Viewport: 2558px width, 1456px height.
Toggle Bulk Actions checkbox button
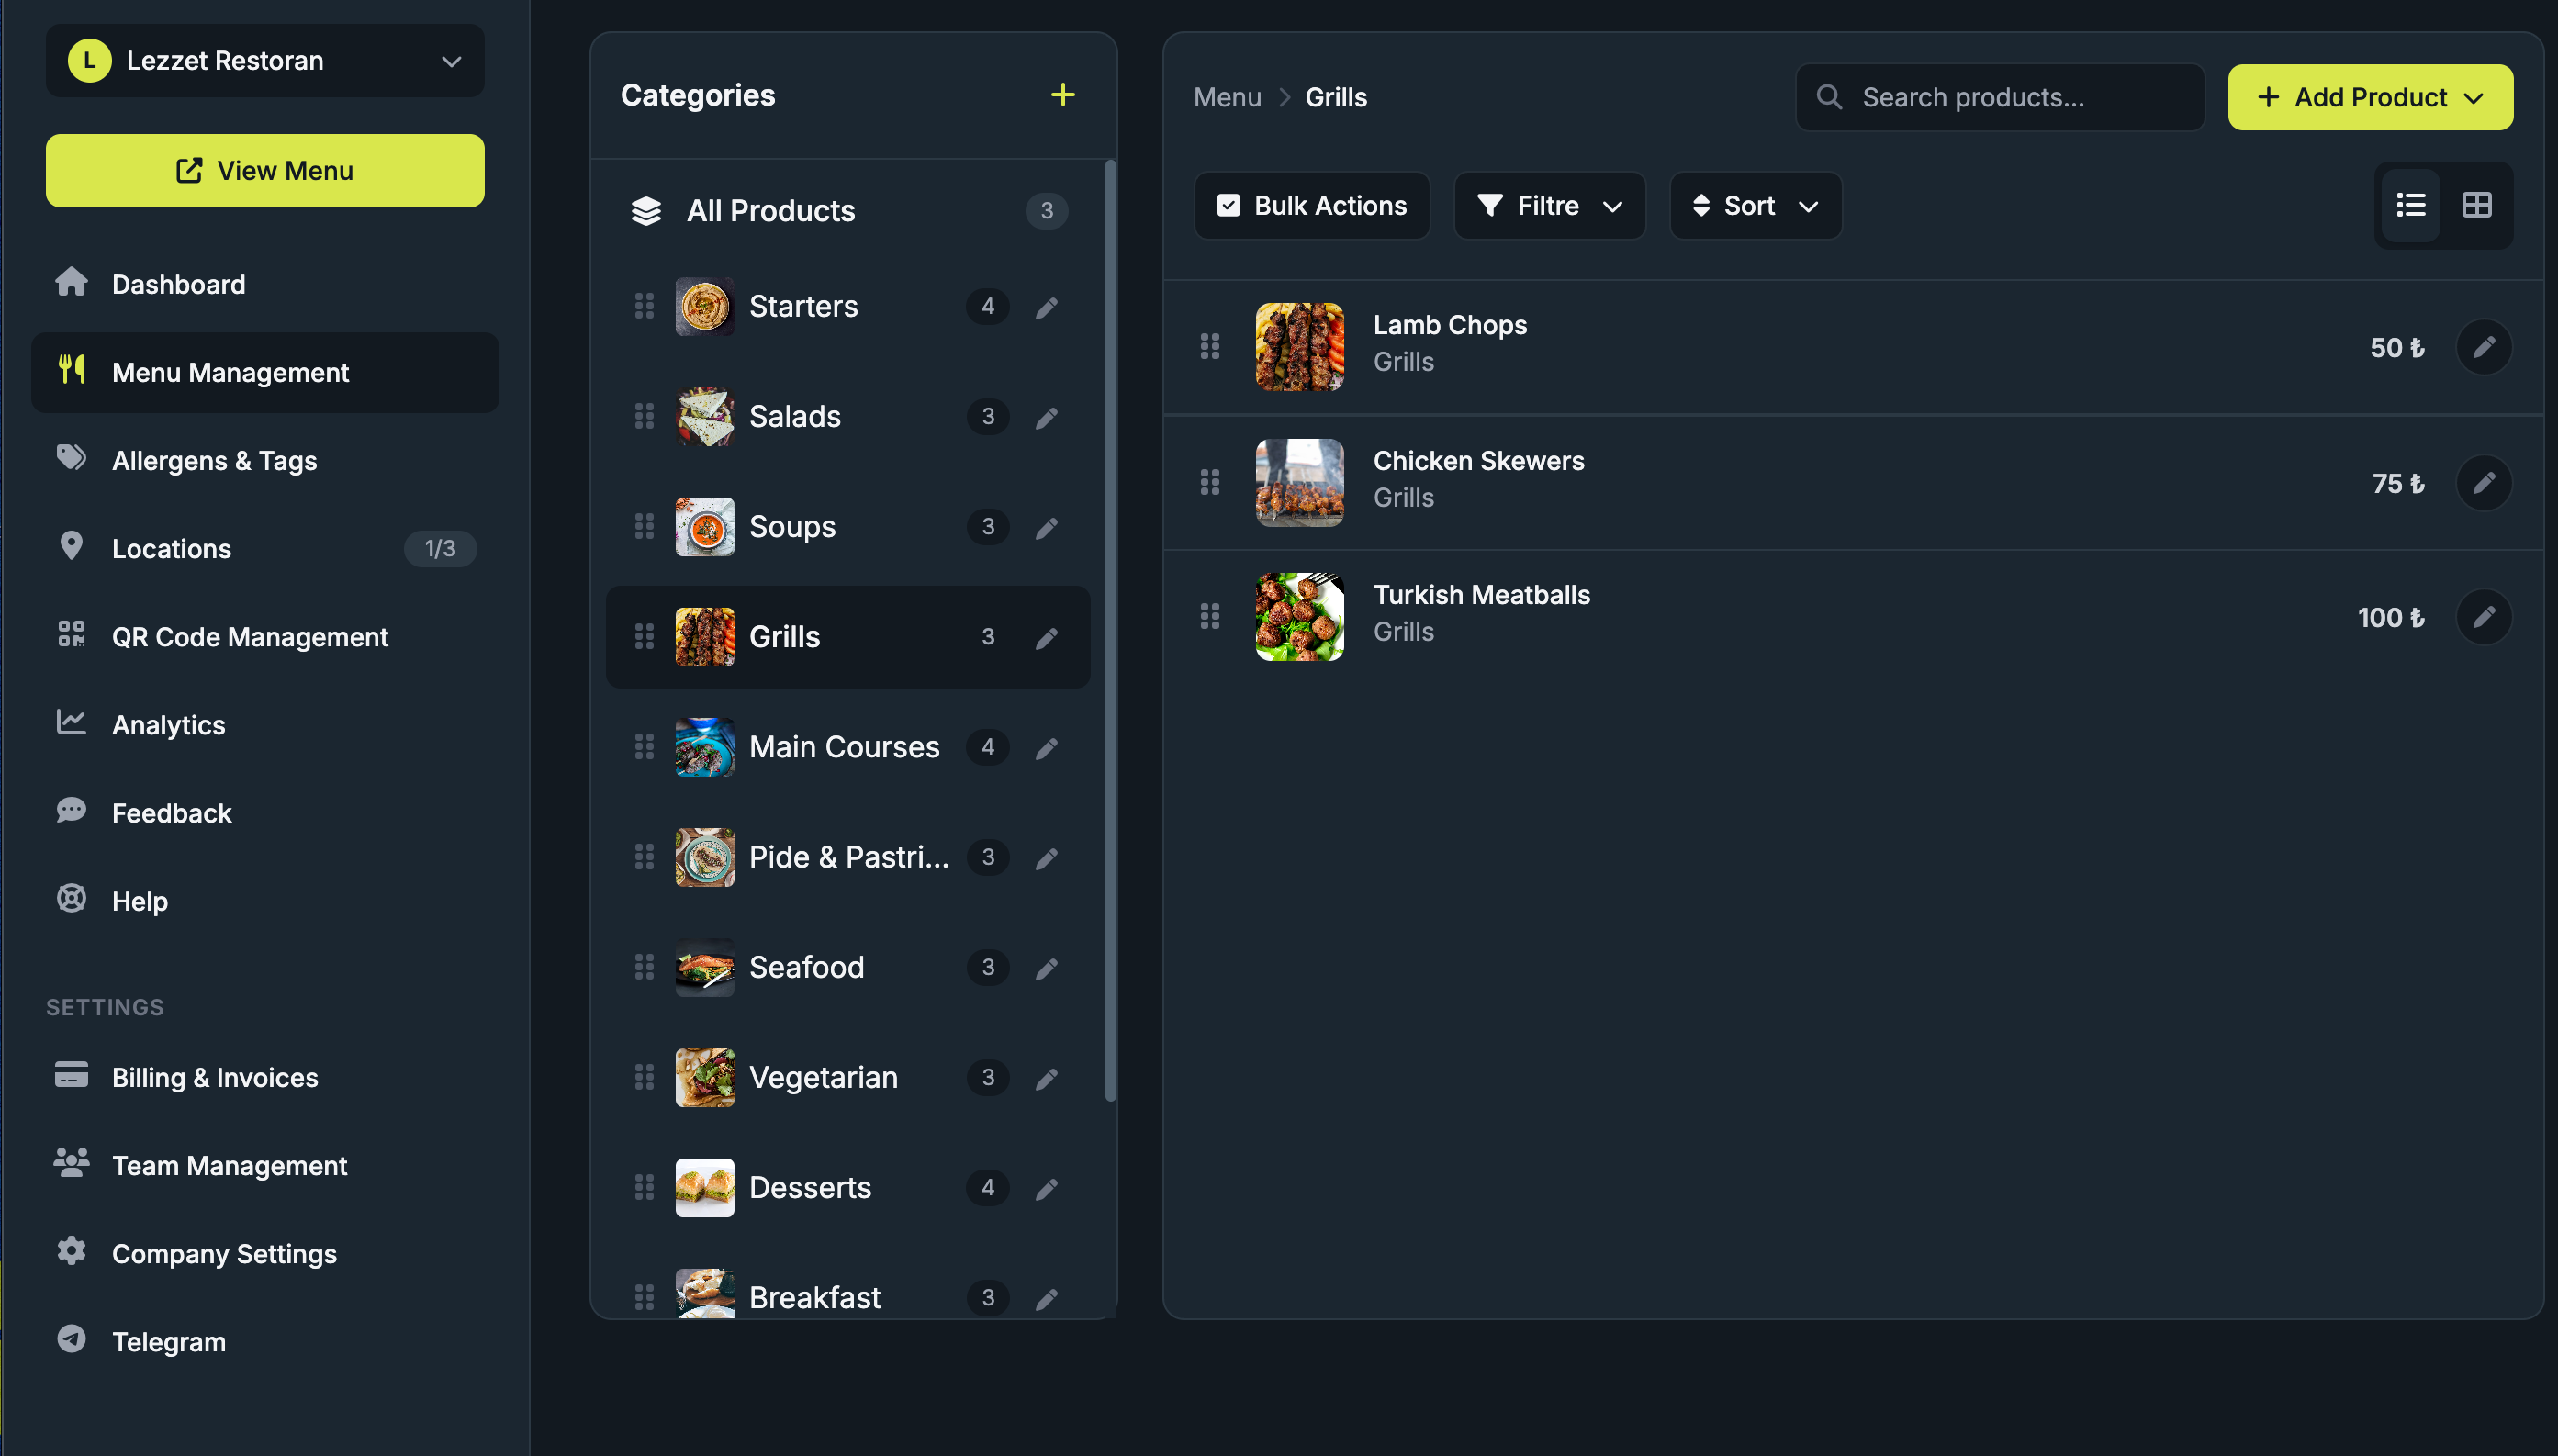(x=1311, y=206)
